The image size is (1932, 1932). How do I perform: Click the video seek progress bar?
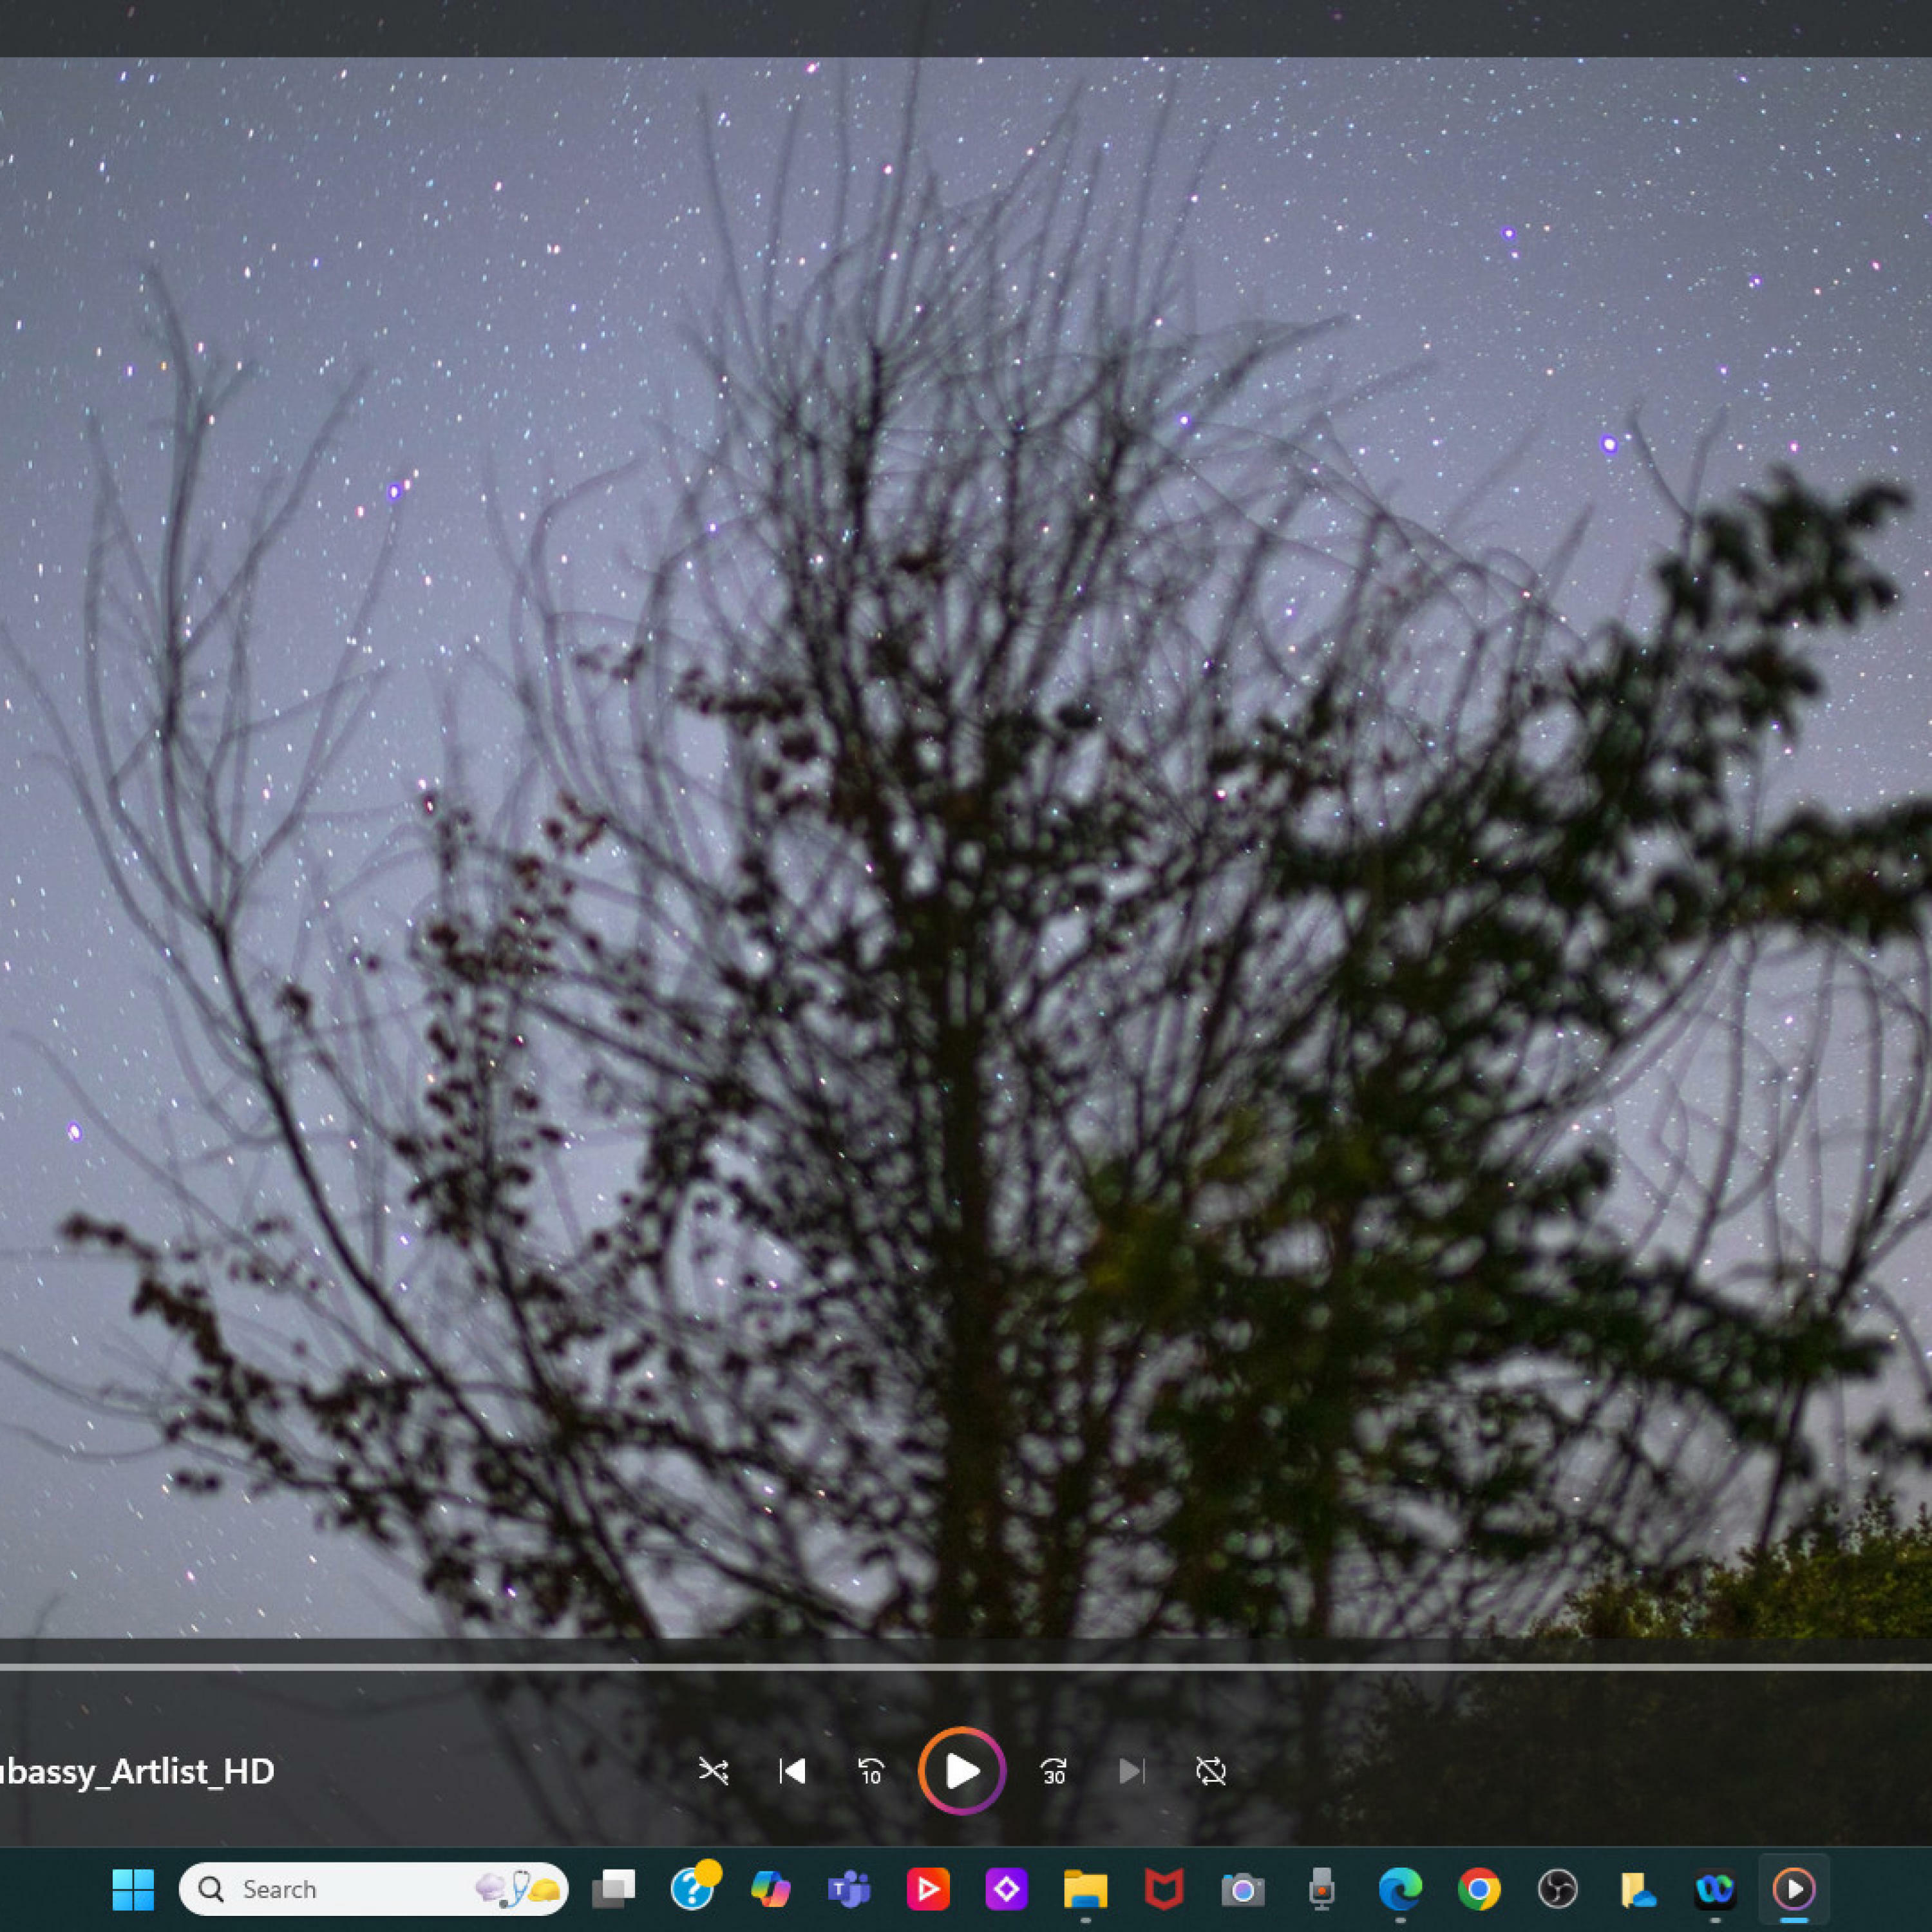pos(966,1667)
